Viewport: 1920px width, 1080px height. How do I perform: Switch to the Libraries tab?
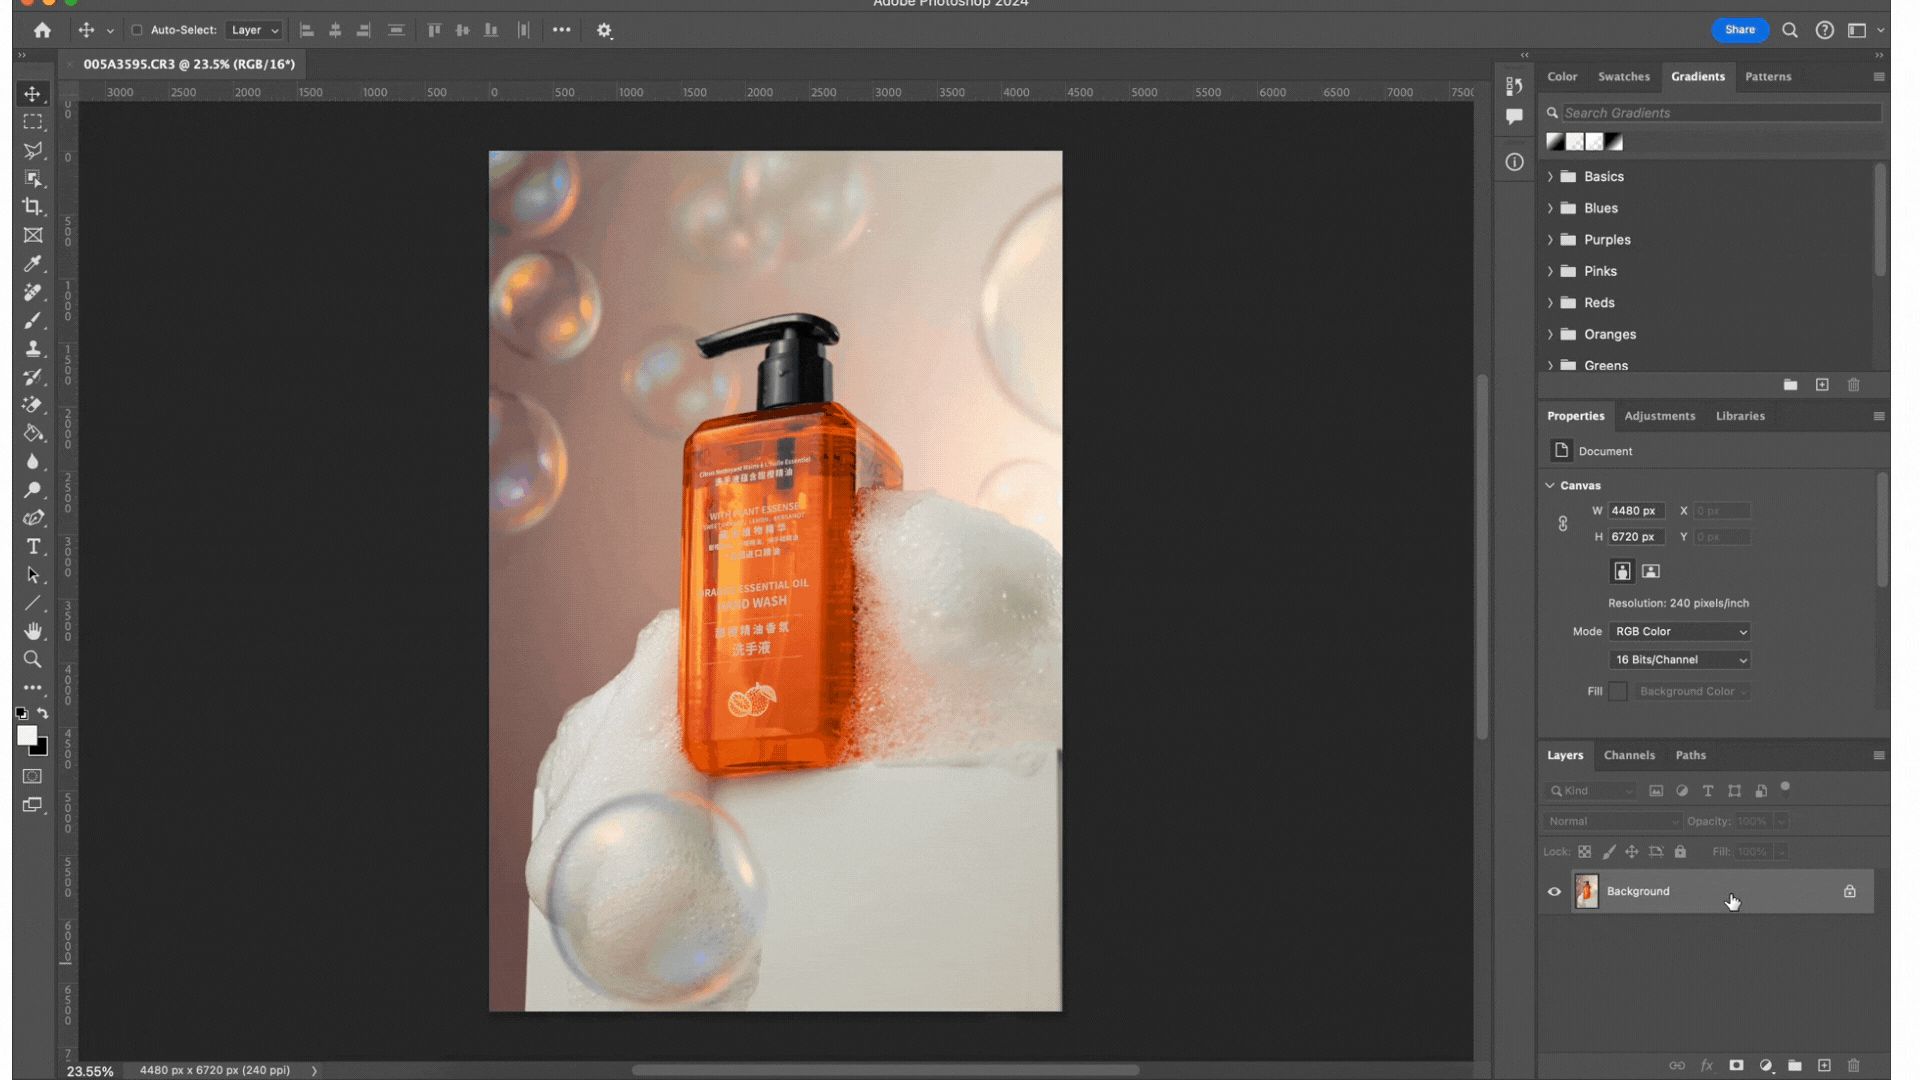1740,416
